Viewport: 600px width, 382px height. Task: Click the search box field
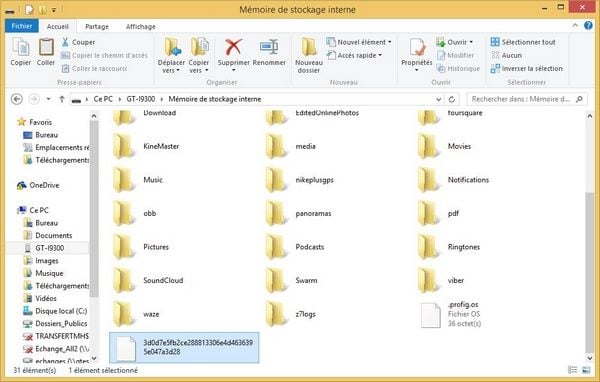point(527,99)
